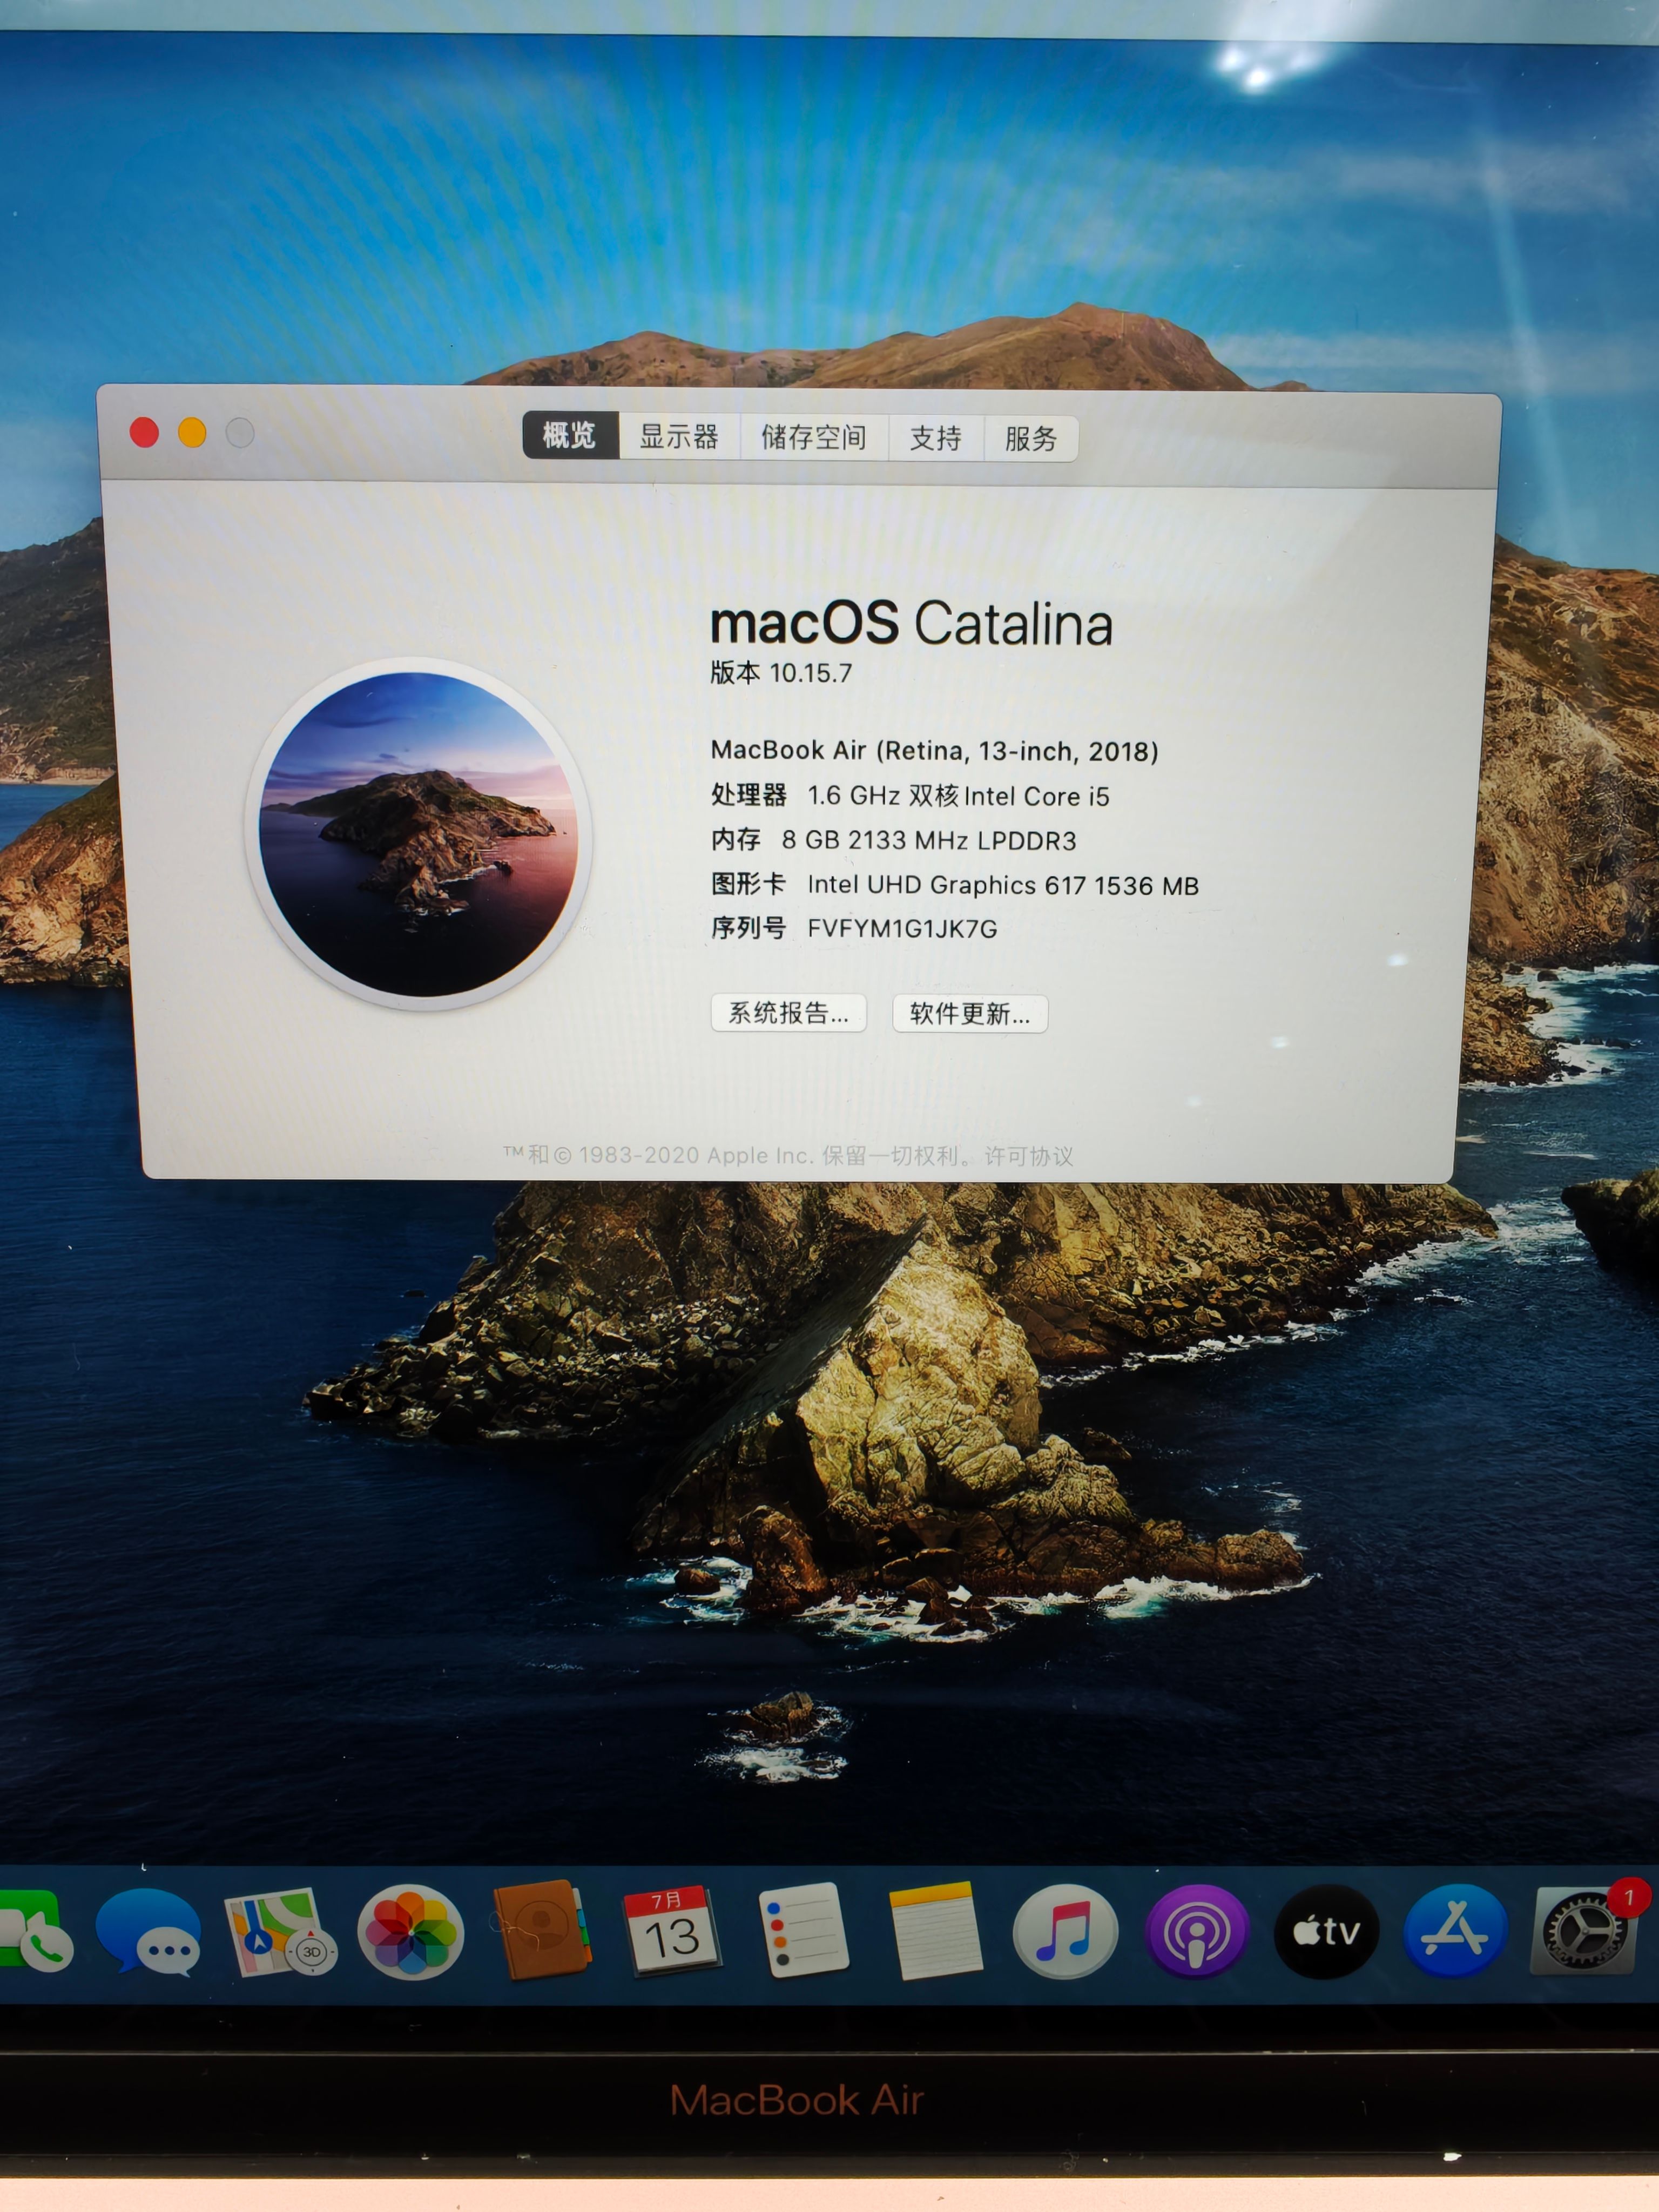This screenshot has height=2212, width=1659.
Task: Open the Podcasts app icon
Action: click(1196, 1932)
